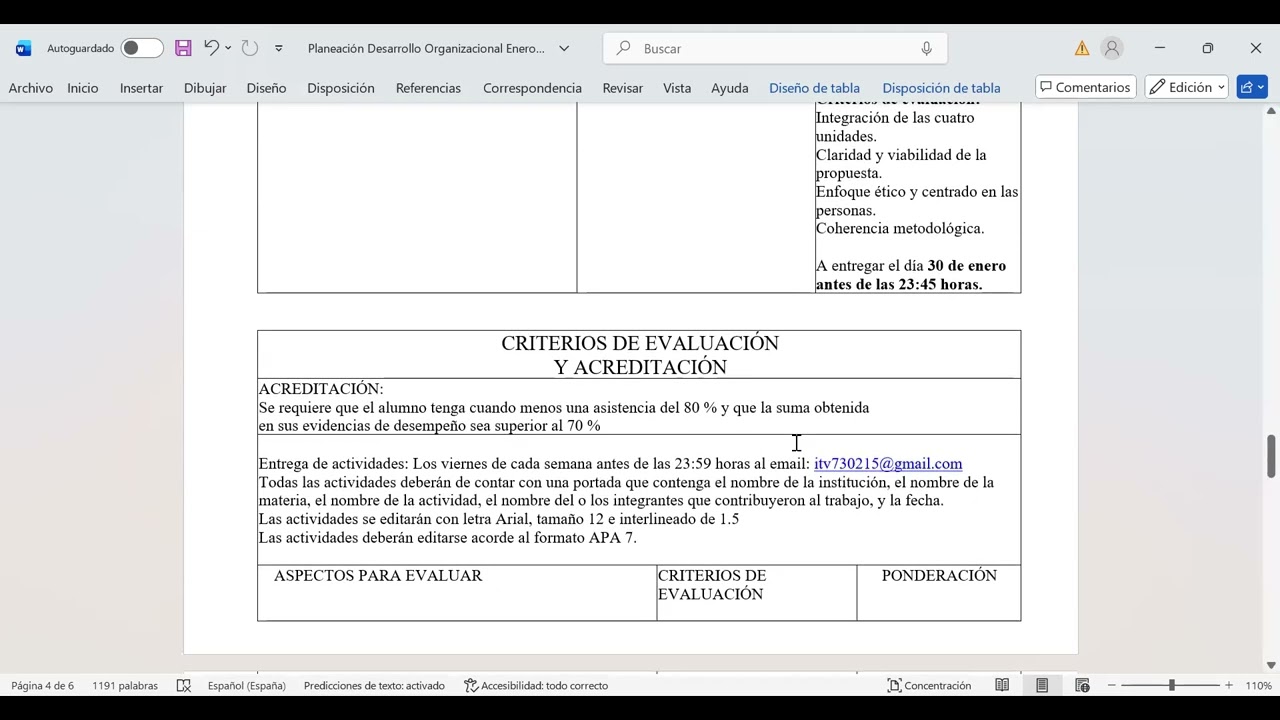This screenshot has width=1280, height=720.
Task: Open the warning alert icon
Action: tap(1082, 48)
